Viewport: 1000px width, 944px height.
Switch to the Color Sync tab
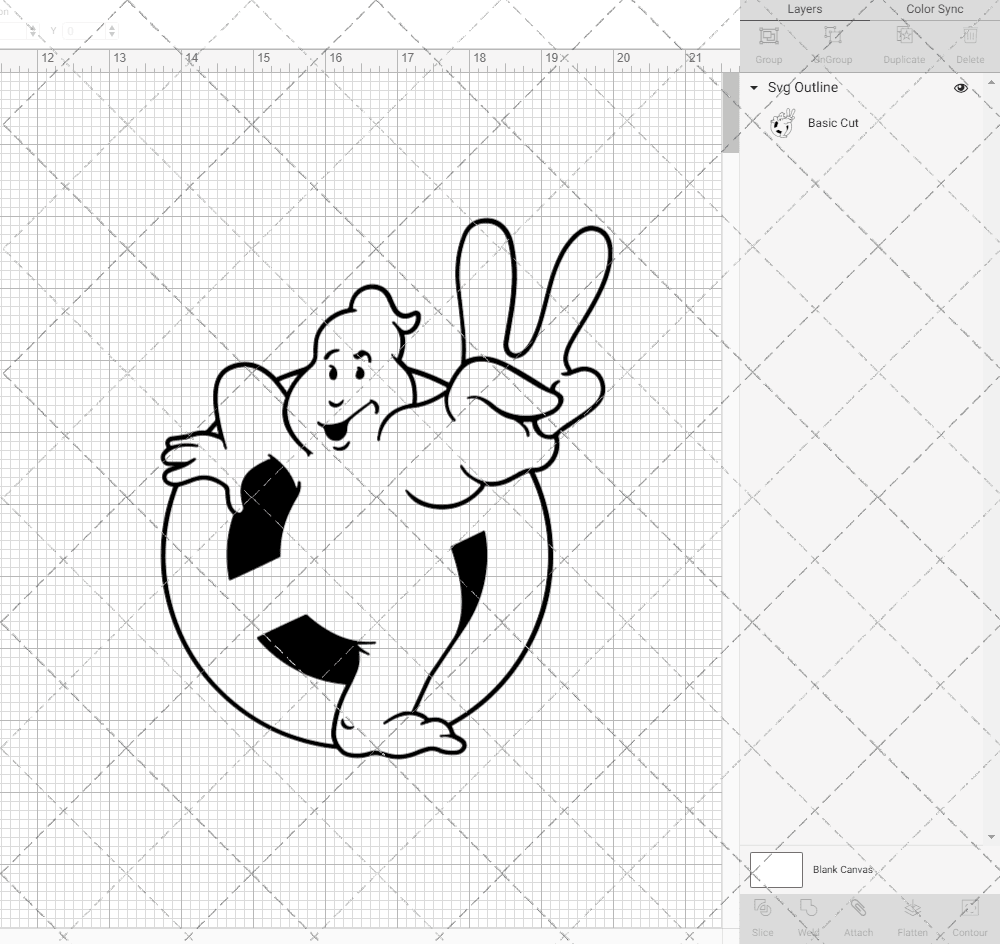pos(934,9)
